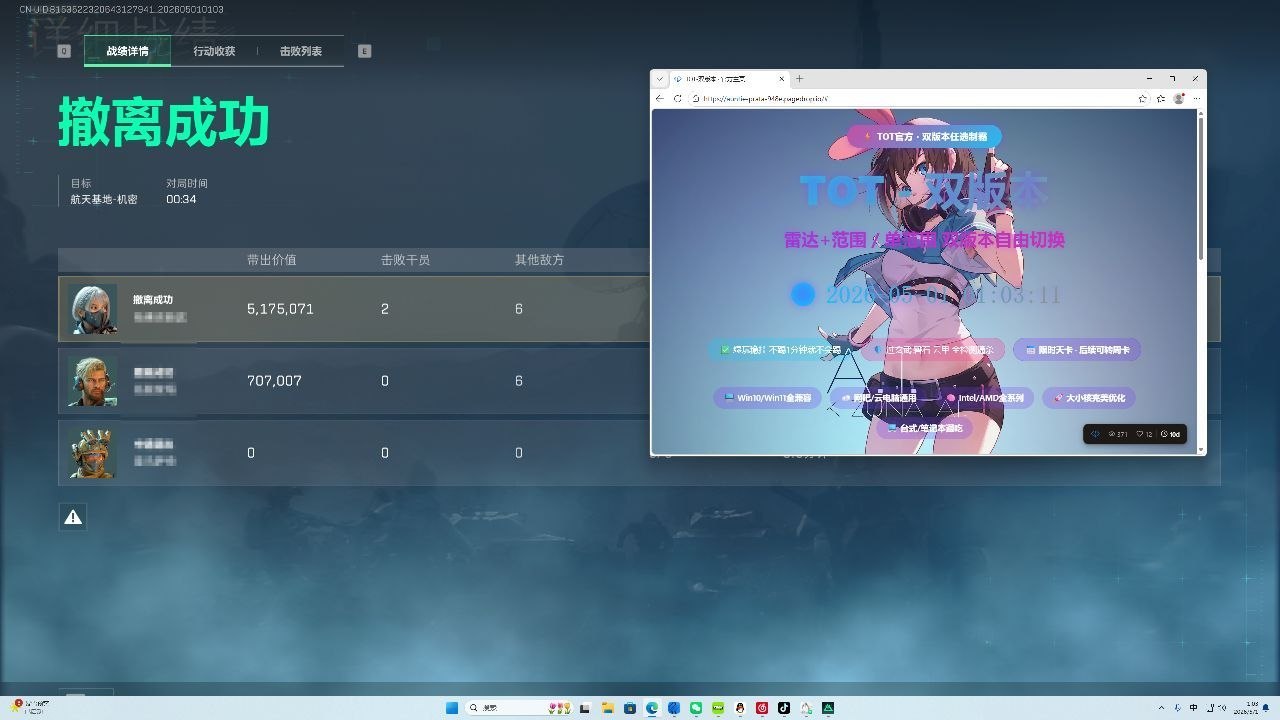Click the heart likes counter 12

point(1144,434)
